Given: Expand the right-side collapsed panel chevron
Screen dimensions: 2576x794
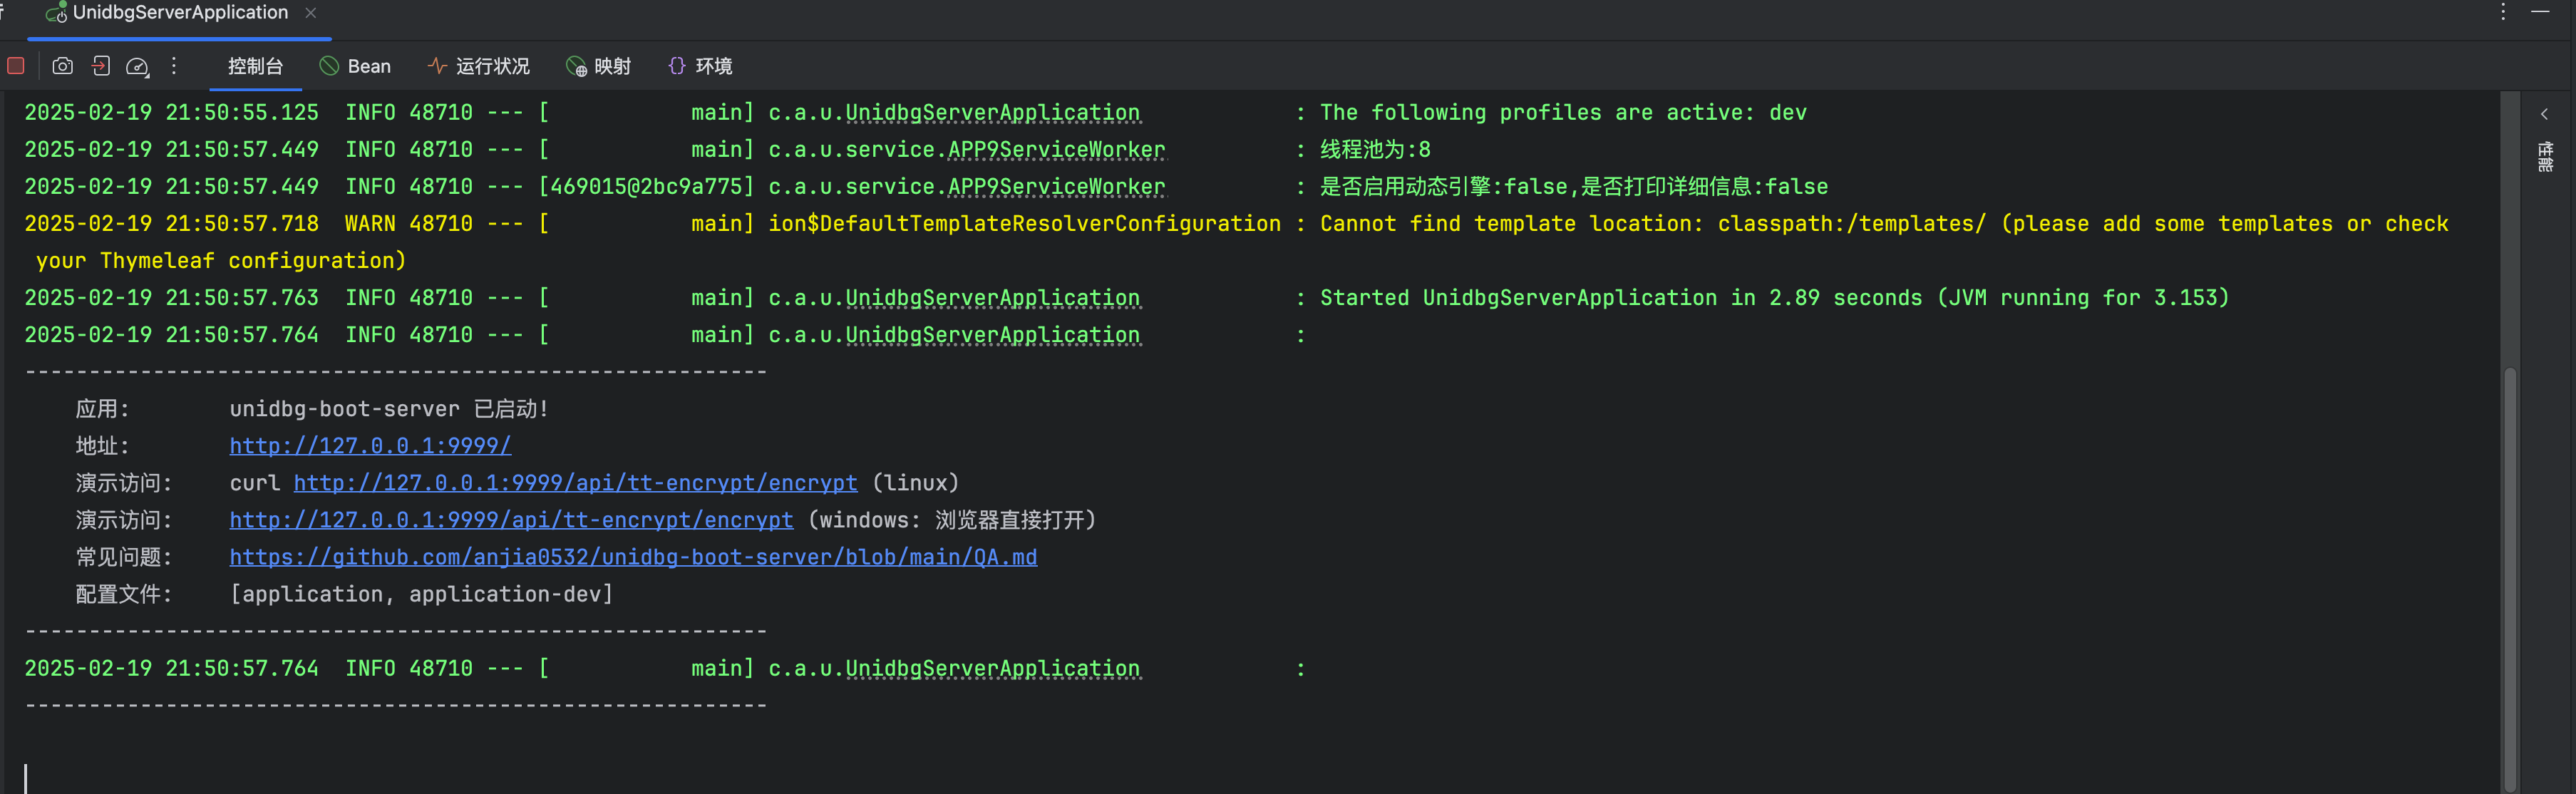Looking at the screenshot, I should point(2544,114).
